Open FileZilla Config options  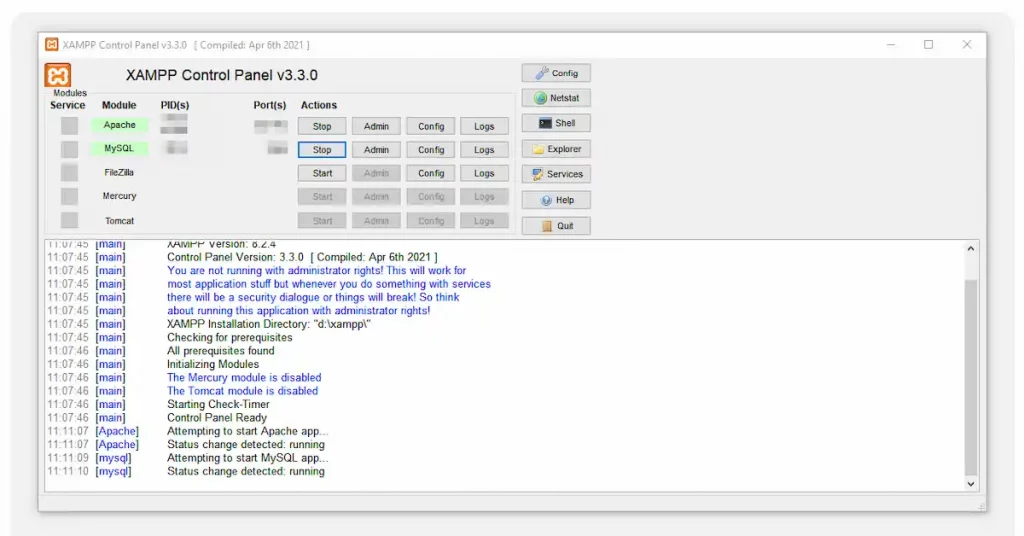431,173
